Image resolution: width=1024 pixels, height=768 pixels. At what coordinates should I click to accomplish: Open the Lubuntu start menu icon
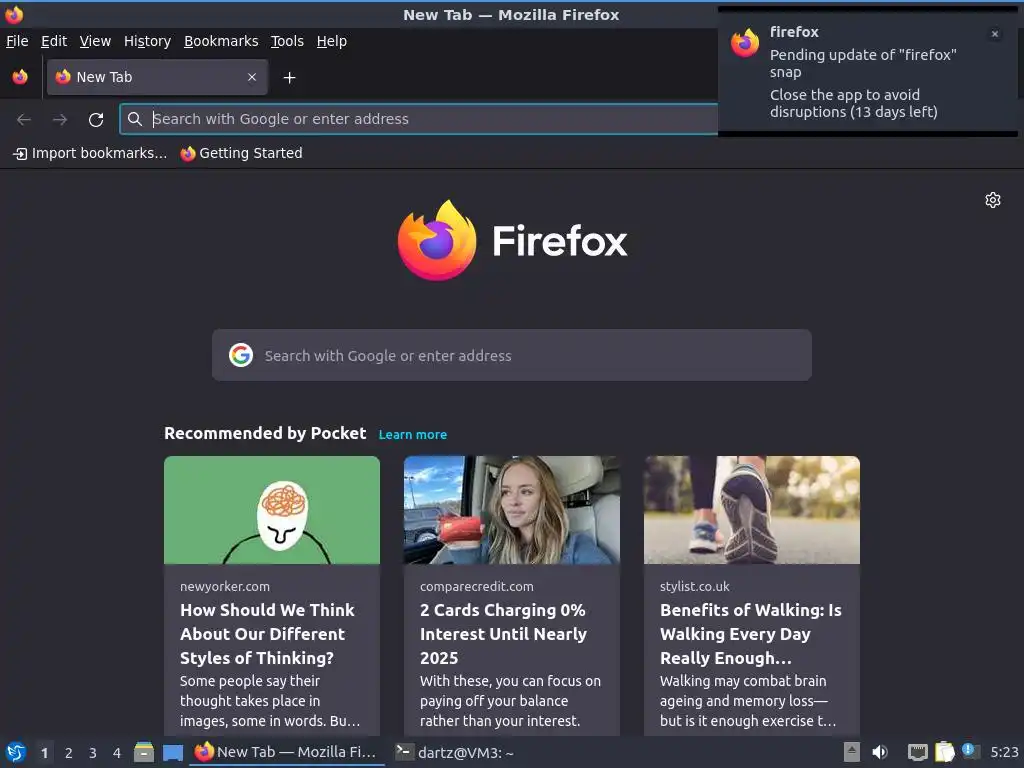click(x=15, y=752)
